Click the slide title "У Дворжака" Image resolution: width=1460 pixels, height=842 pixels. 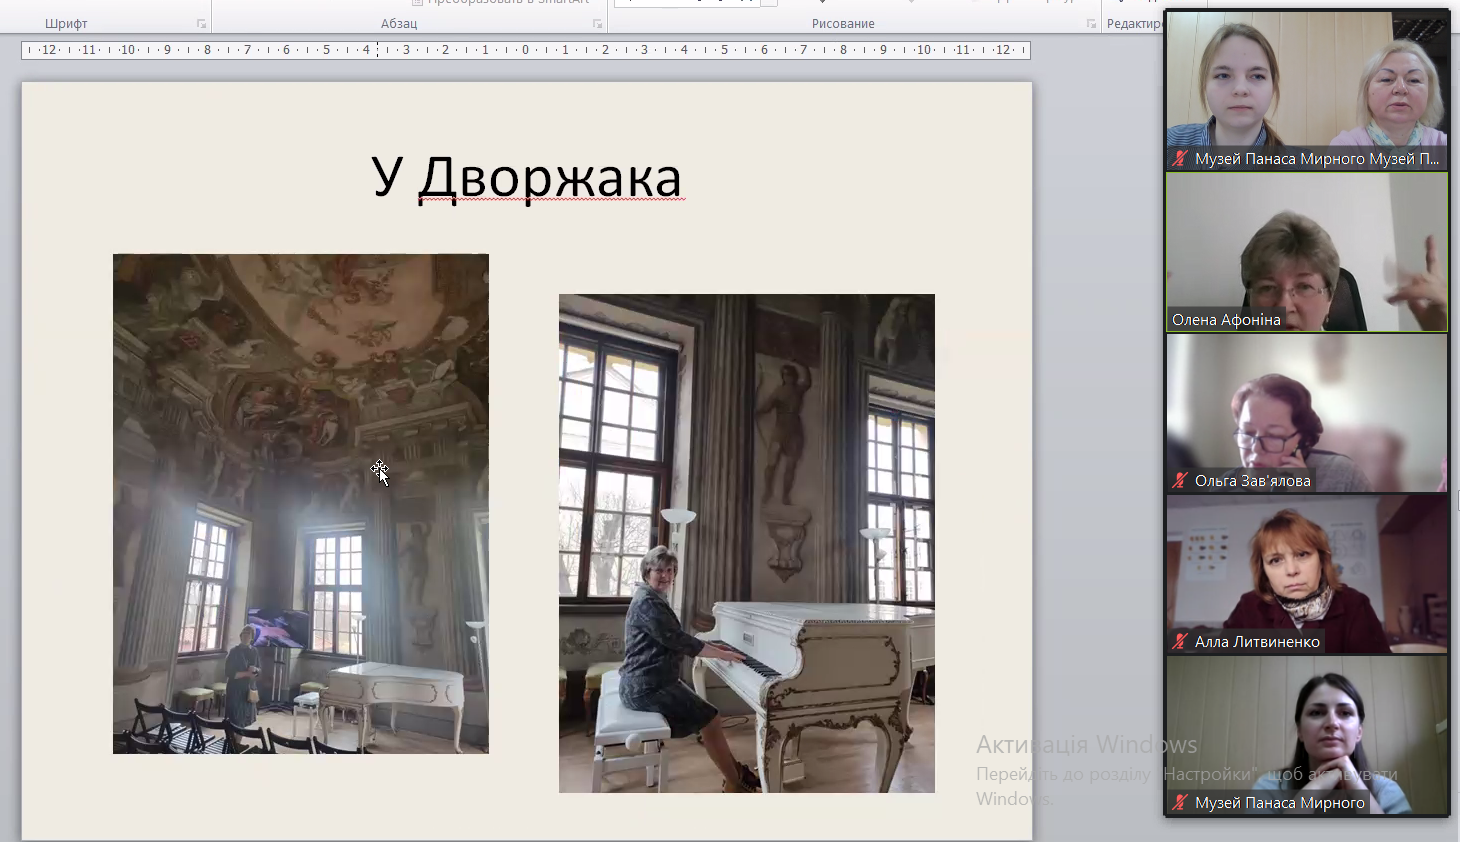pyautogui.click(x=526, y=178)
